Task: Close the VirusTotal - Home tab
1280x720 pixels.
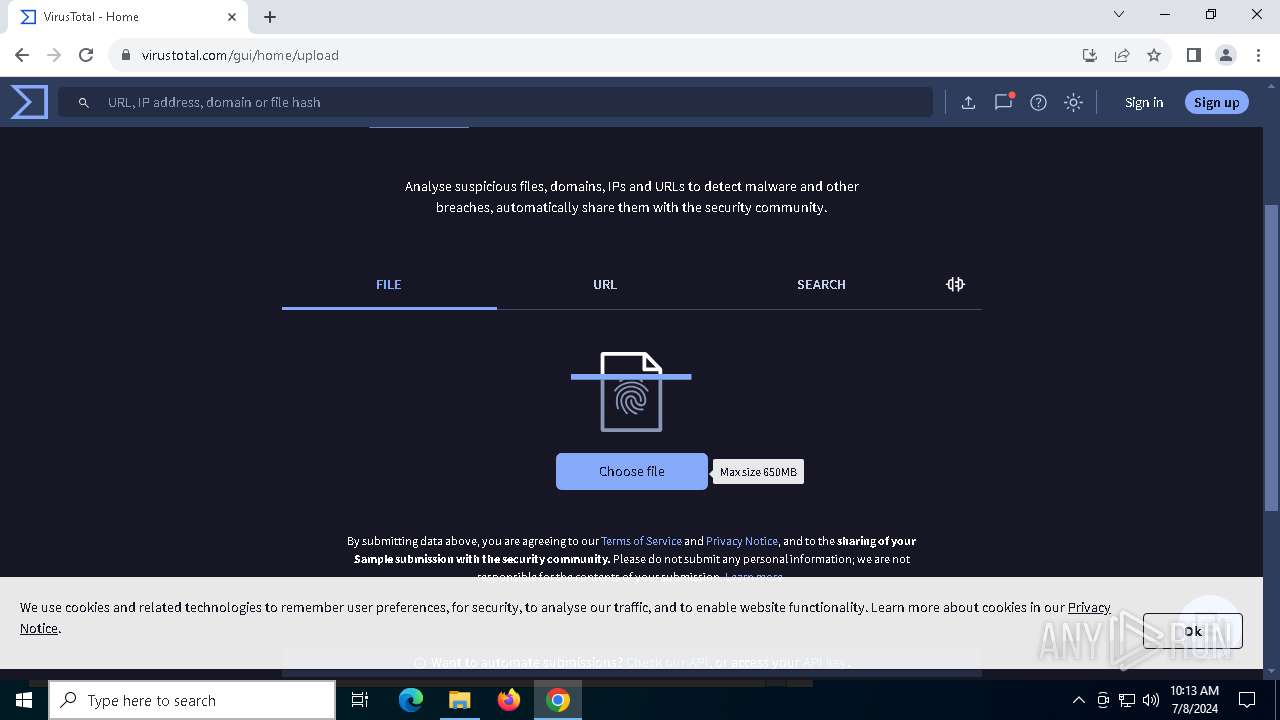Action: (x=232, y=17)
